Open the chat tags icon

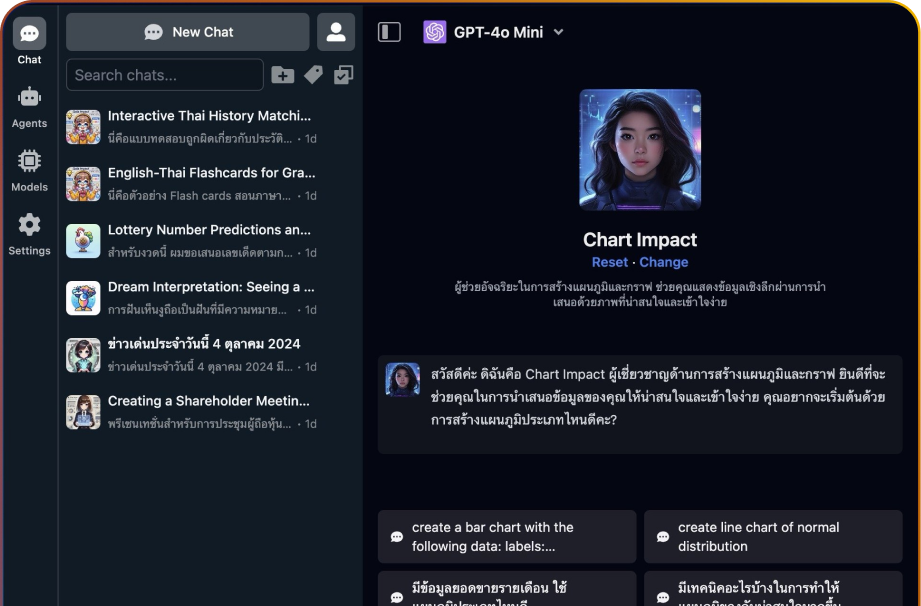click(x=313, y=75)
